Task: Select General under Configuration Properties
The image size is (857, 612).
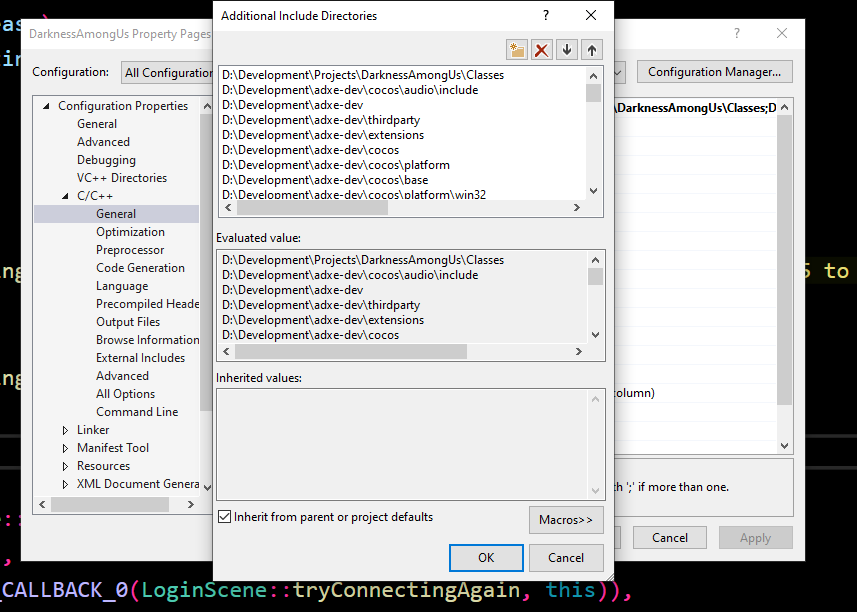Action: [97, 124]
